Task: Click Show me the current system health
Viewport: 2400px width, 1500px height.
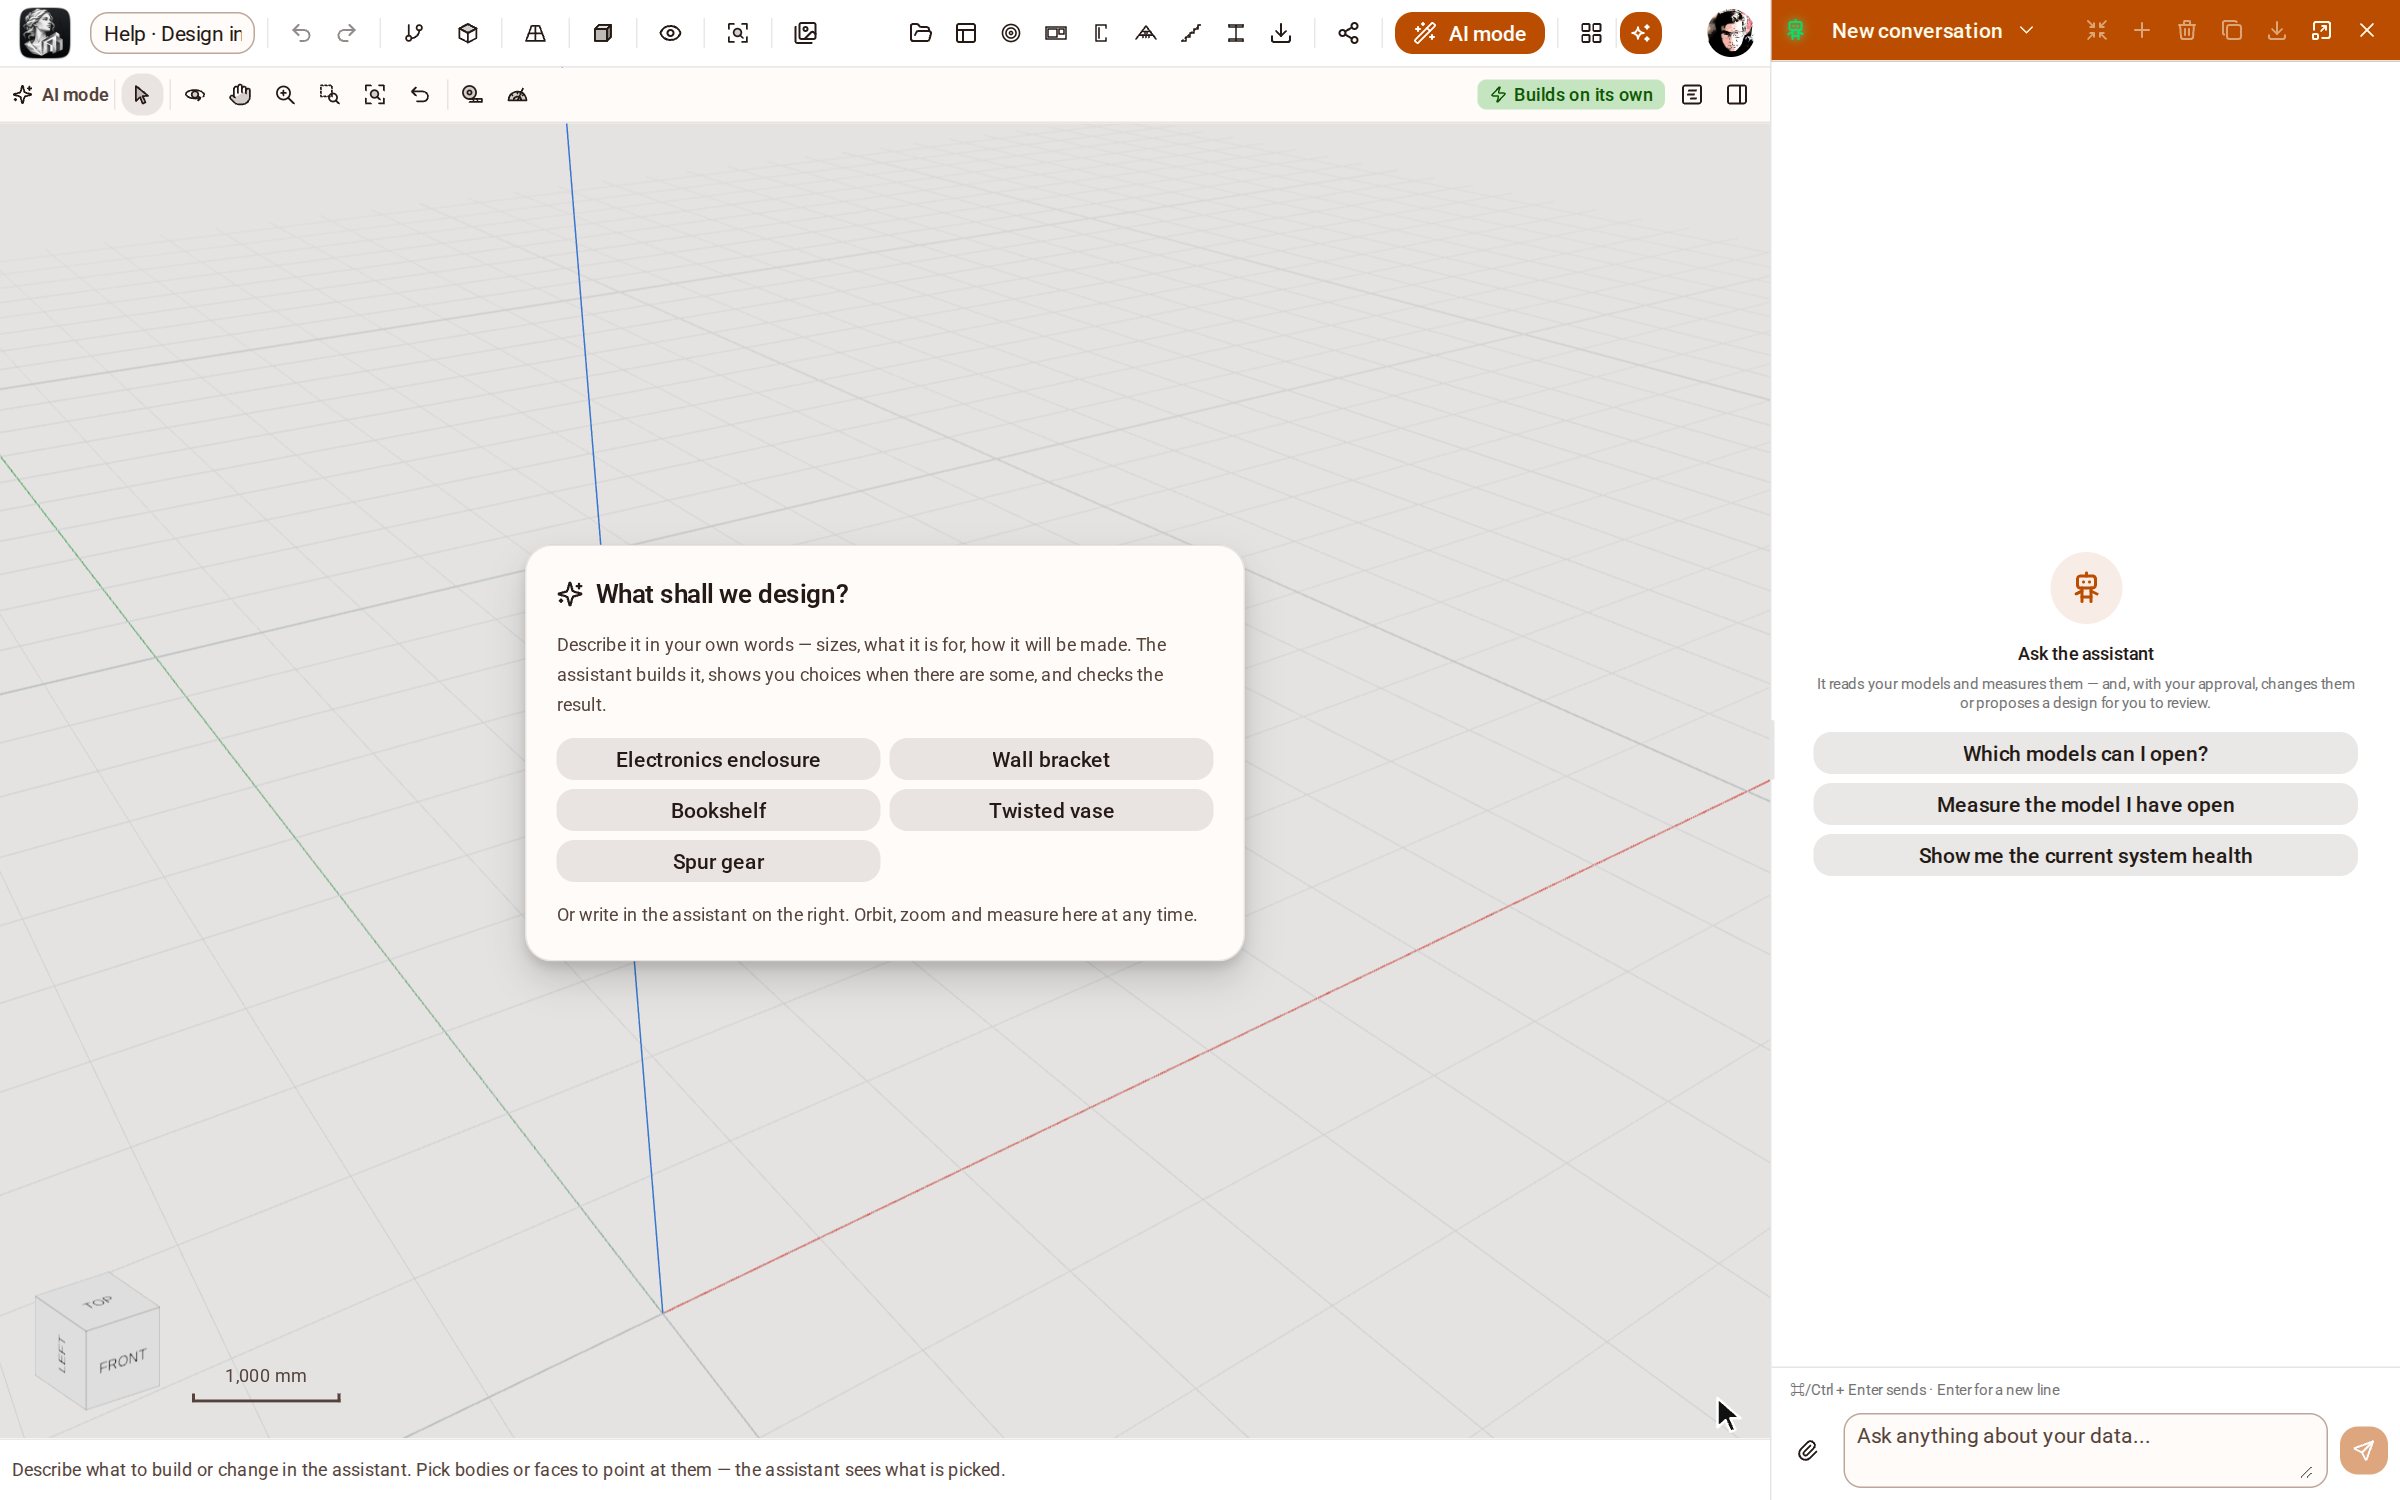Action: click(x=2085, y=855)
